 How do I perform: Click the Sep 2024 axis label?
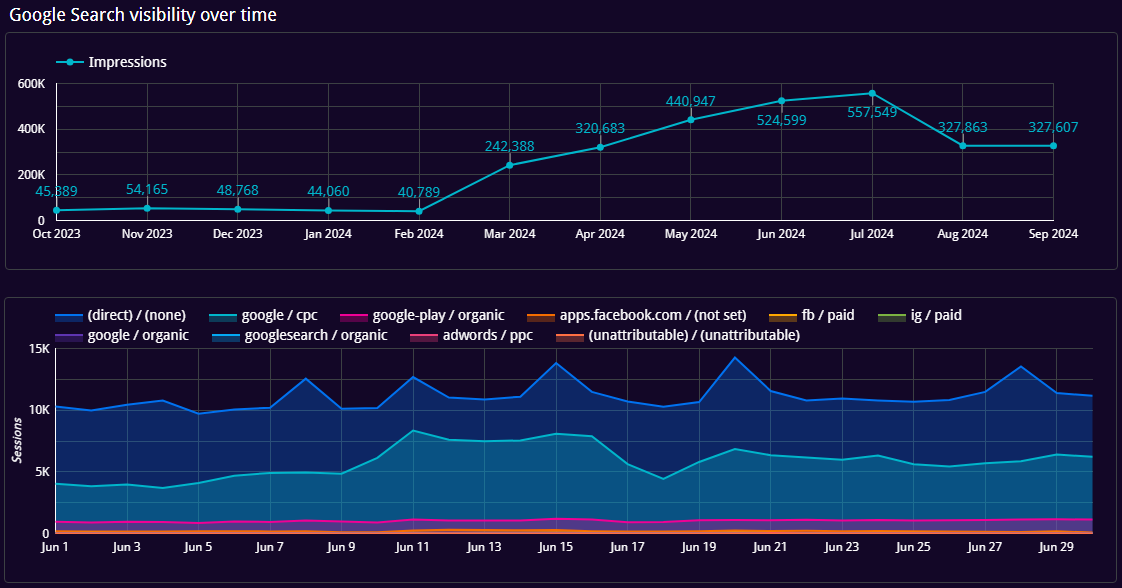click(1053, 234)
